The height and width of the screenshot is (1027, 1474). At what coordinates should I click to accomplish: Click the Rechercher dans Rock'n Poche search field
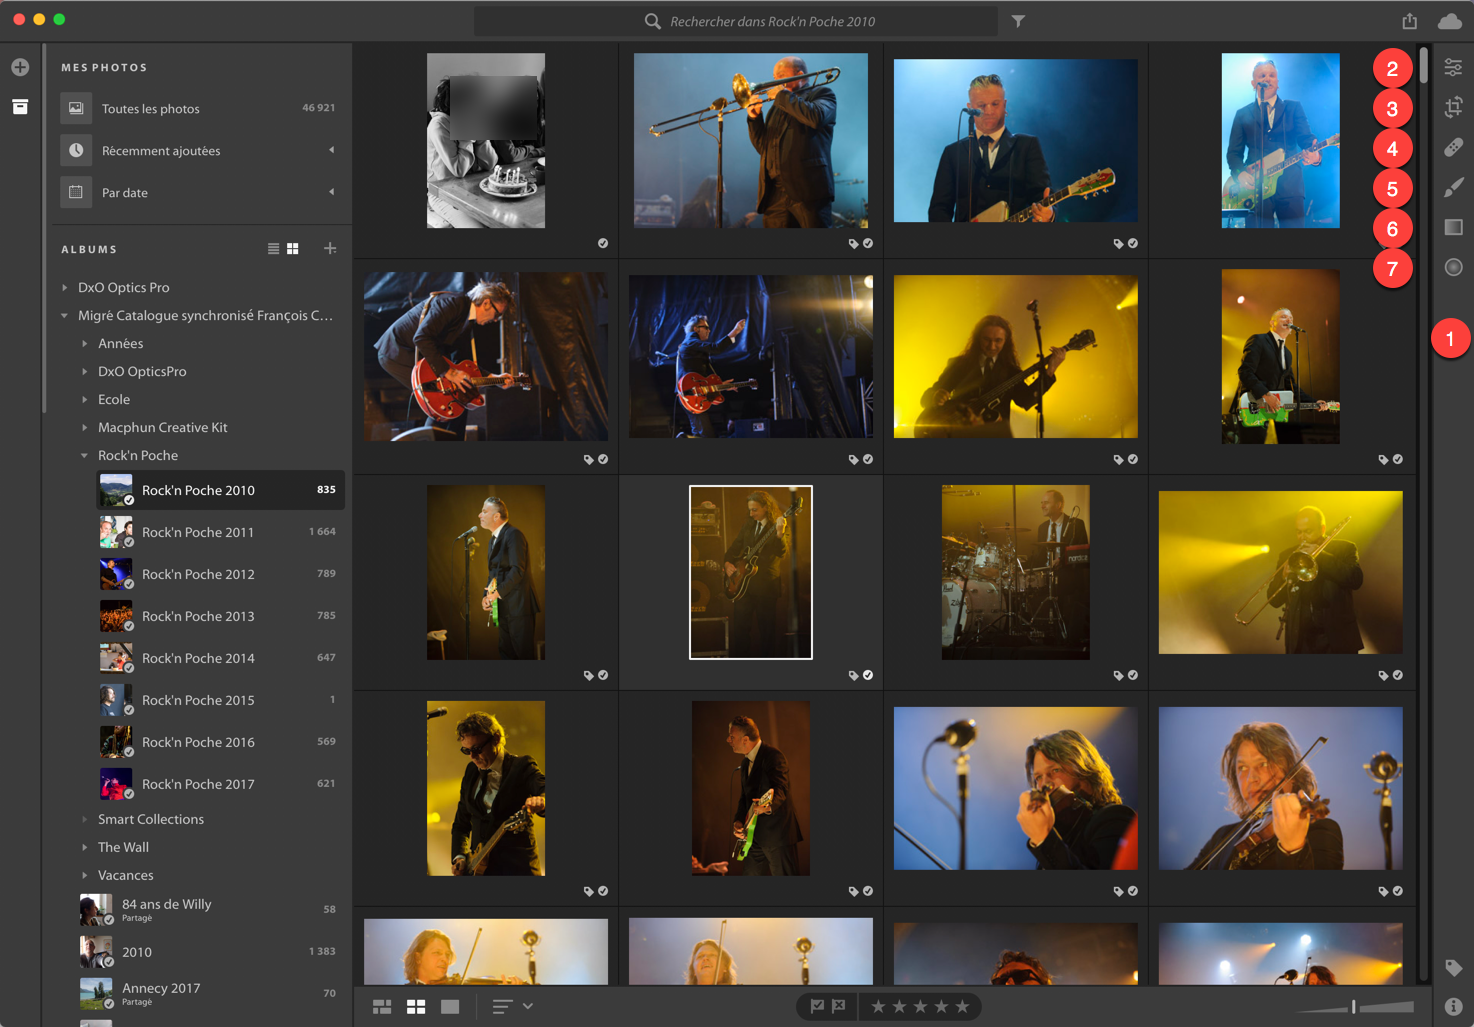point(736,21)
